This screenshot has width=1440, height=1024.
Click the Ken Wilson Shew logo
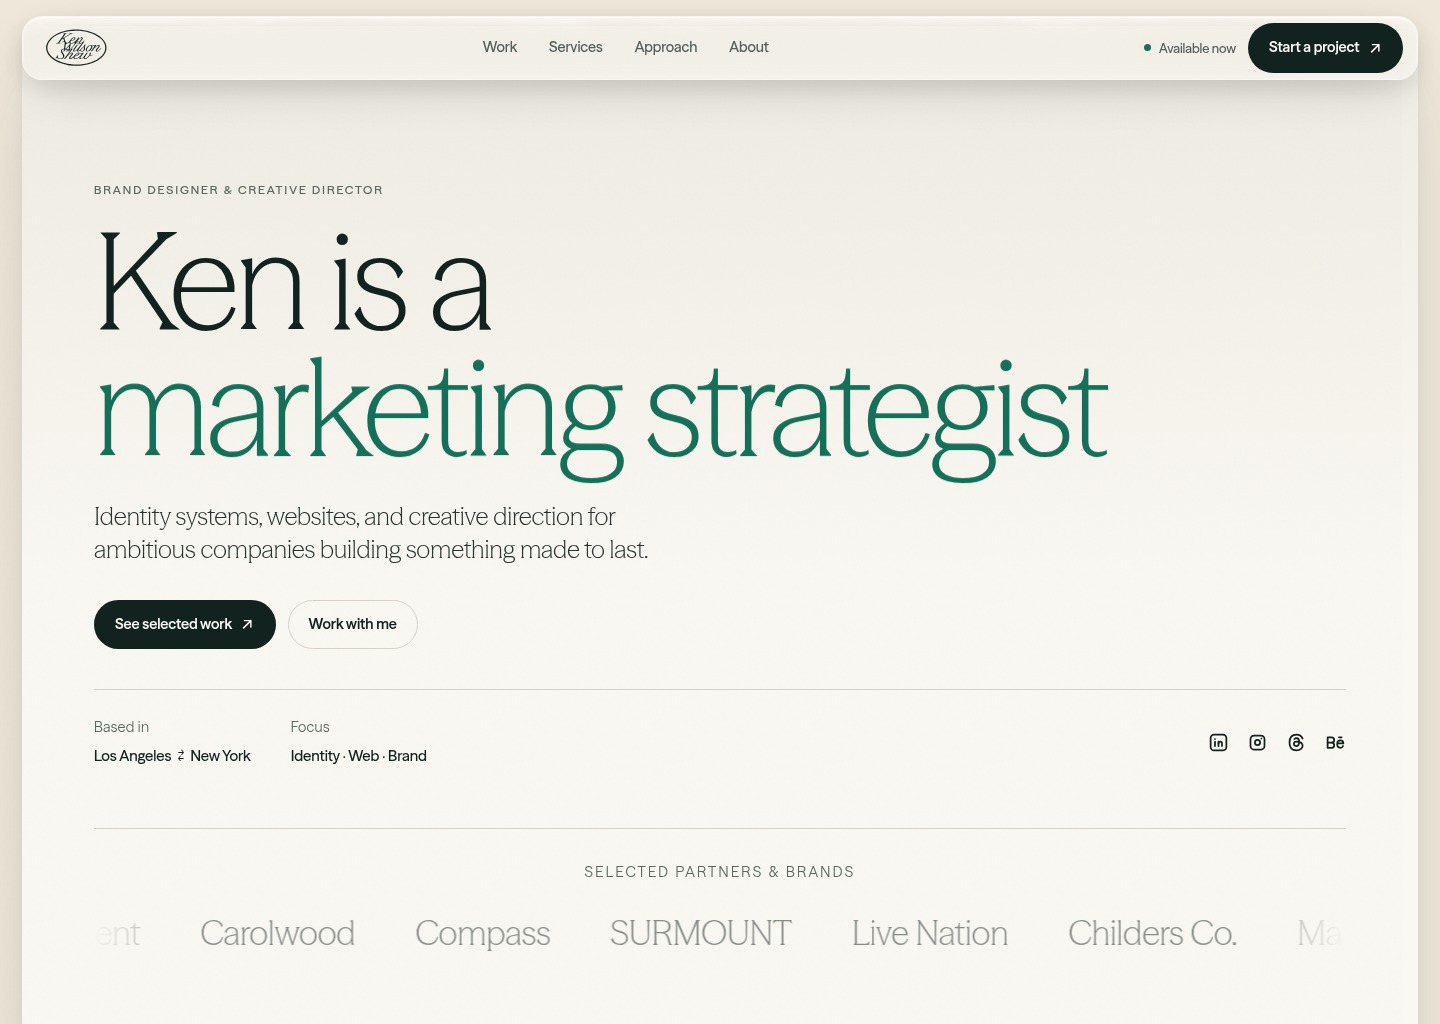(76, 47)
